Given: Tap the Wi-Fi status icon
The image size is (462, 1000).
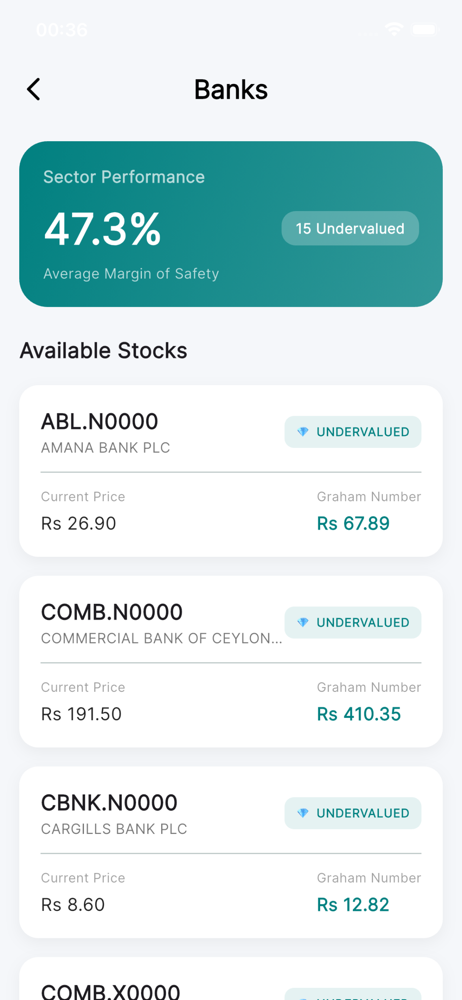Looking at the screenshot, I should click(x=394, y=29).
